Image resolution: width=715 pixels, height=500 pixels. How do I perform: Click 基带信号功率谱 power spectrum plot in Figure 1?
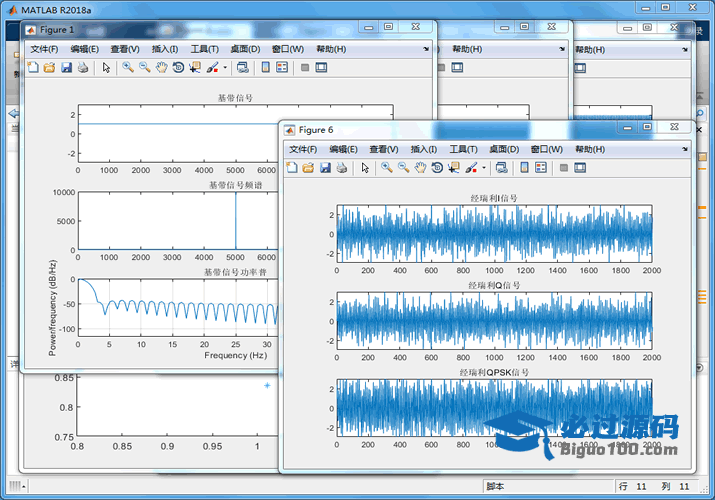tap(178, 308)
